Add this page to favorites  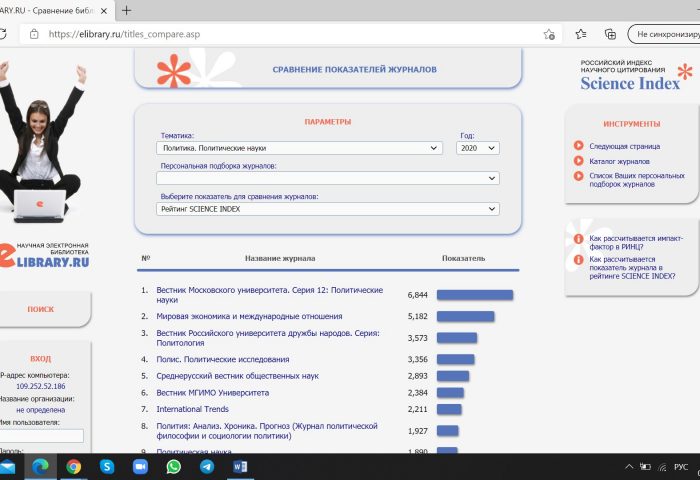[548, 33]
